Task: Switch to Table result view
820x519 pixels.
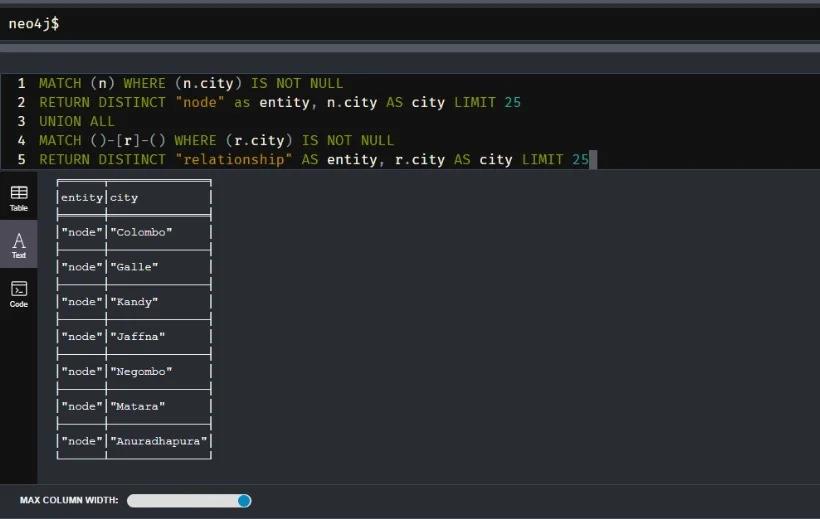Action: coord(19,198)
